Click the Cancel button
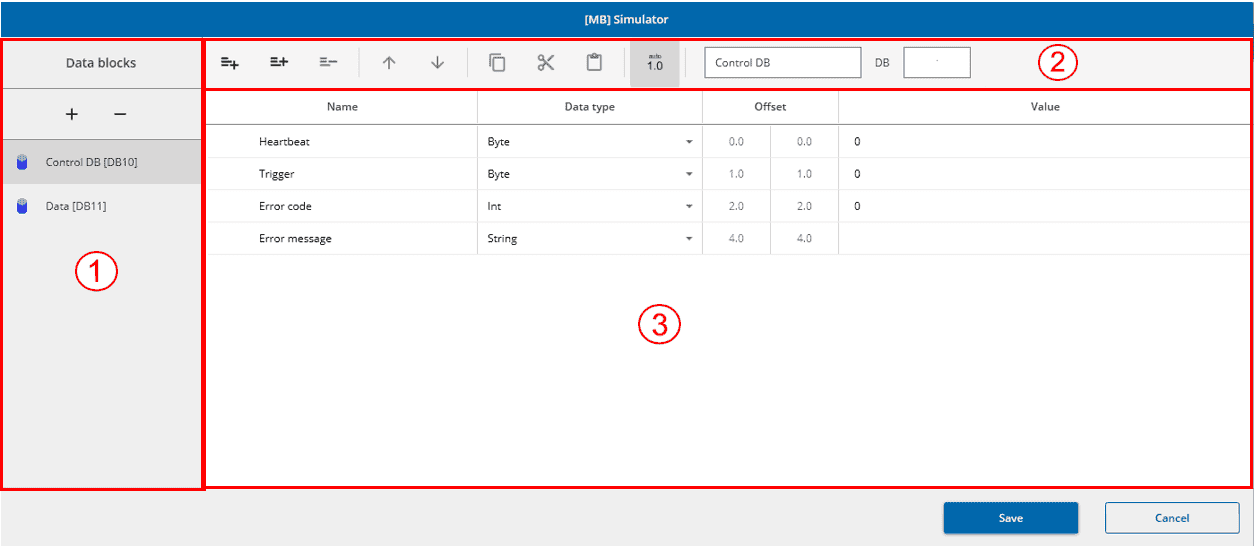The height and width of the screenshot is (546, 1254). coord(1172,518)
